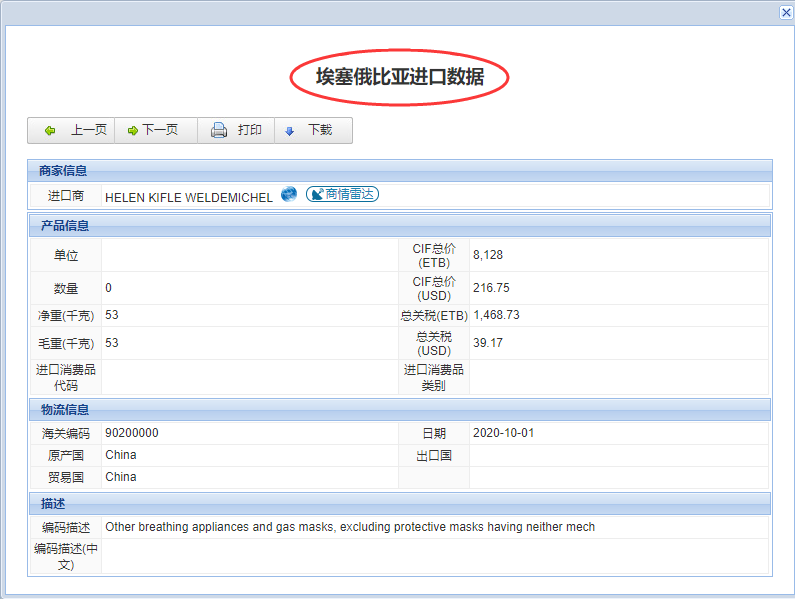Collapse the 产品信息 section header
Image resolution: width=795 pixels, height=599 pixels.
pyautogui.click(x=400, y=225)
